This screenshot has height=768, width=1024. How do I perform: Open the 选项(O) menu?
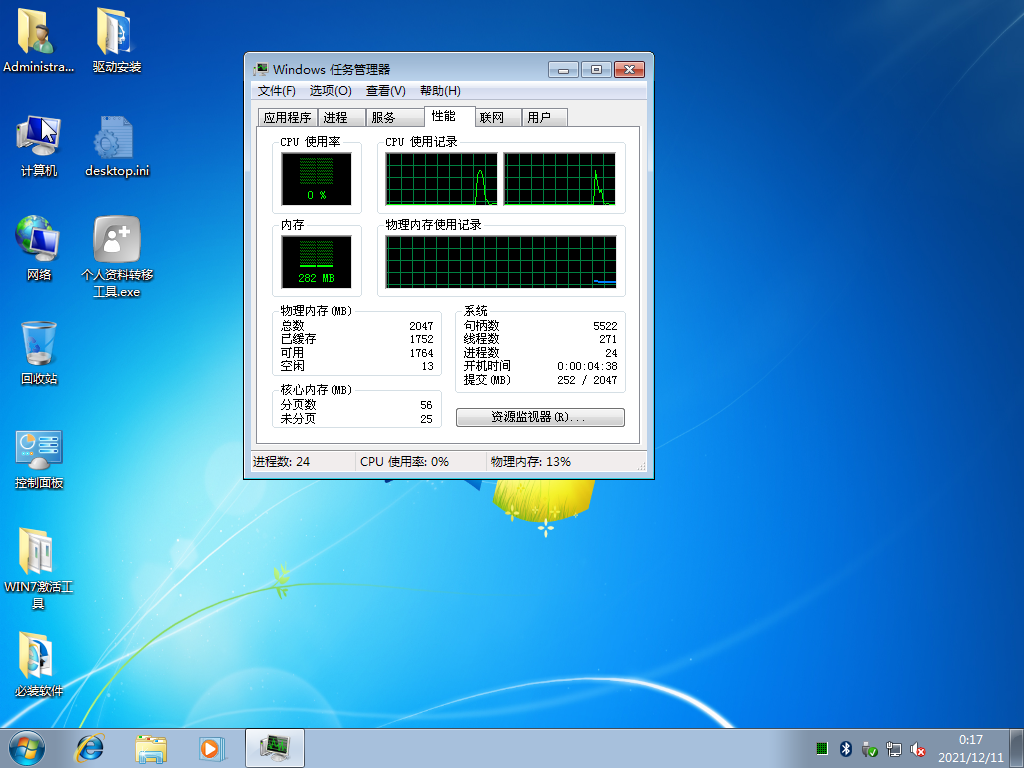(330, 91)
